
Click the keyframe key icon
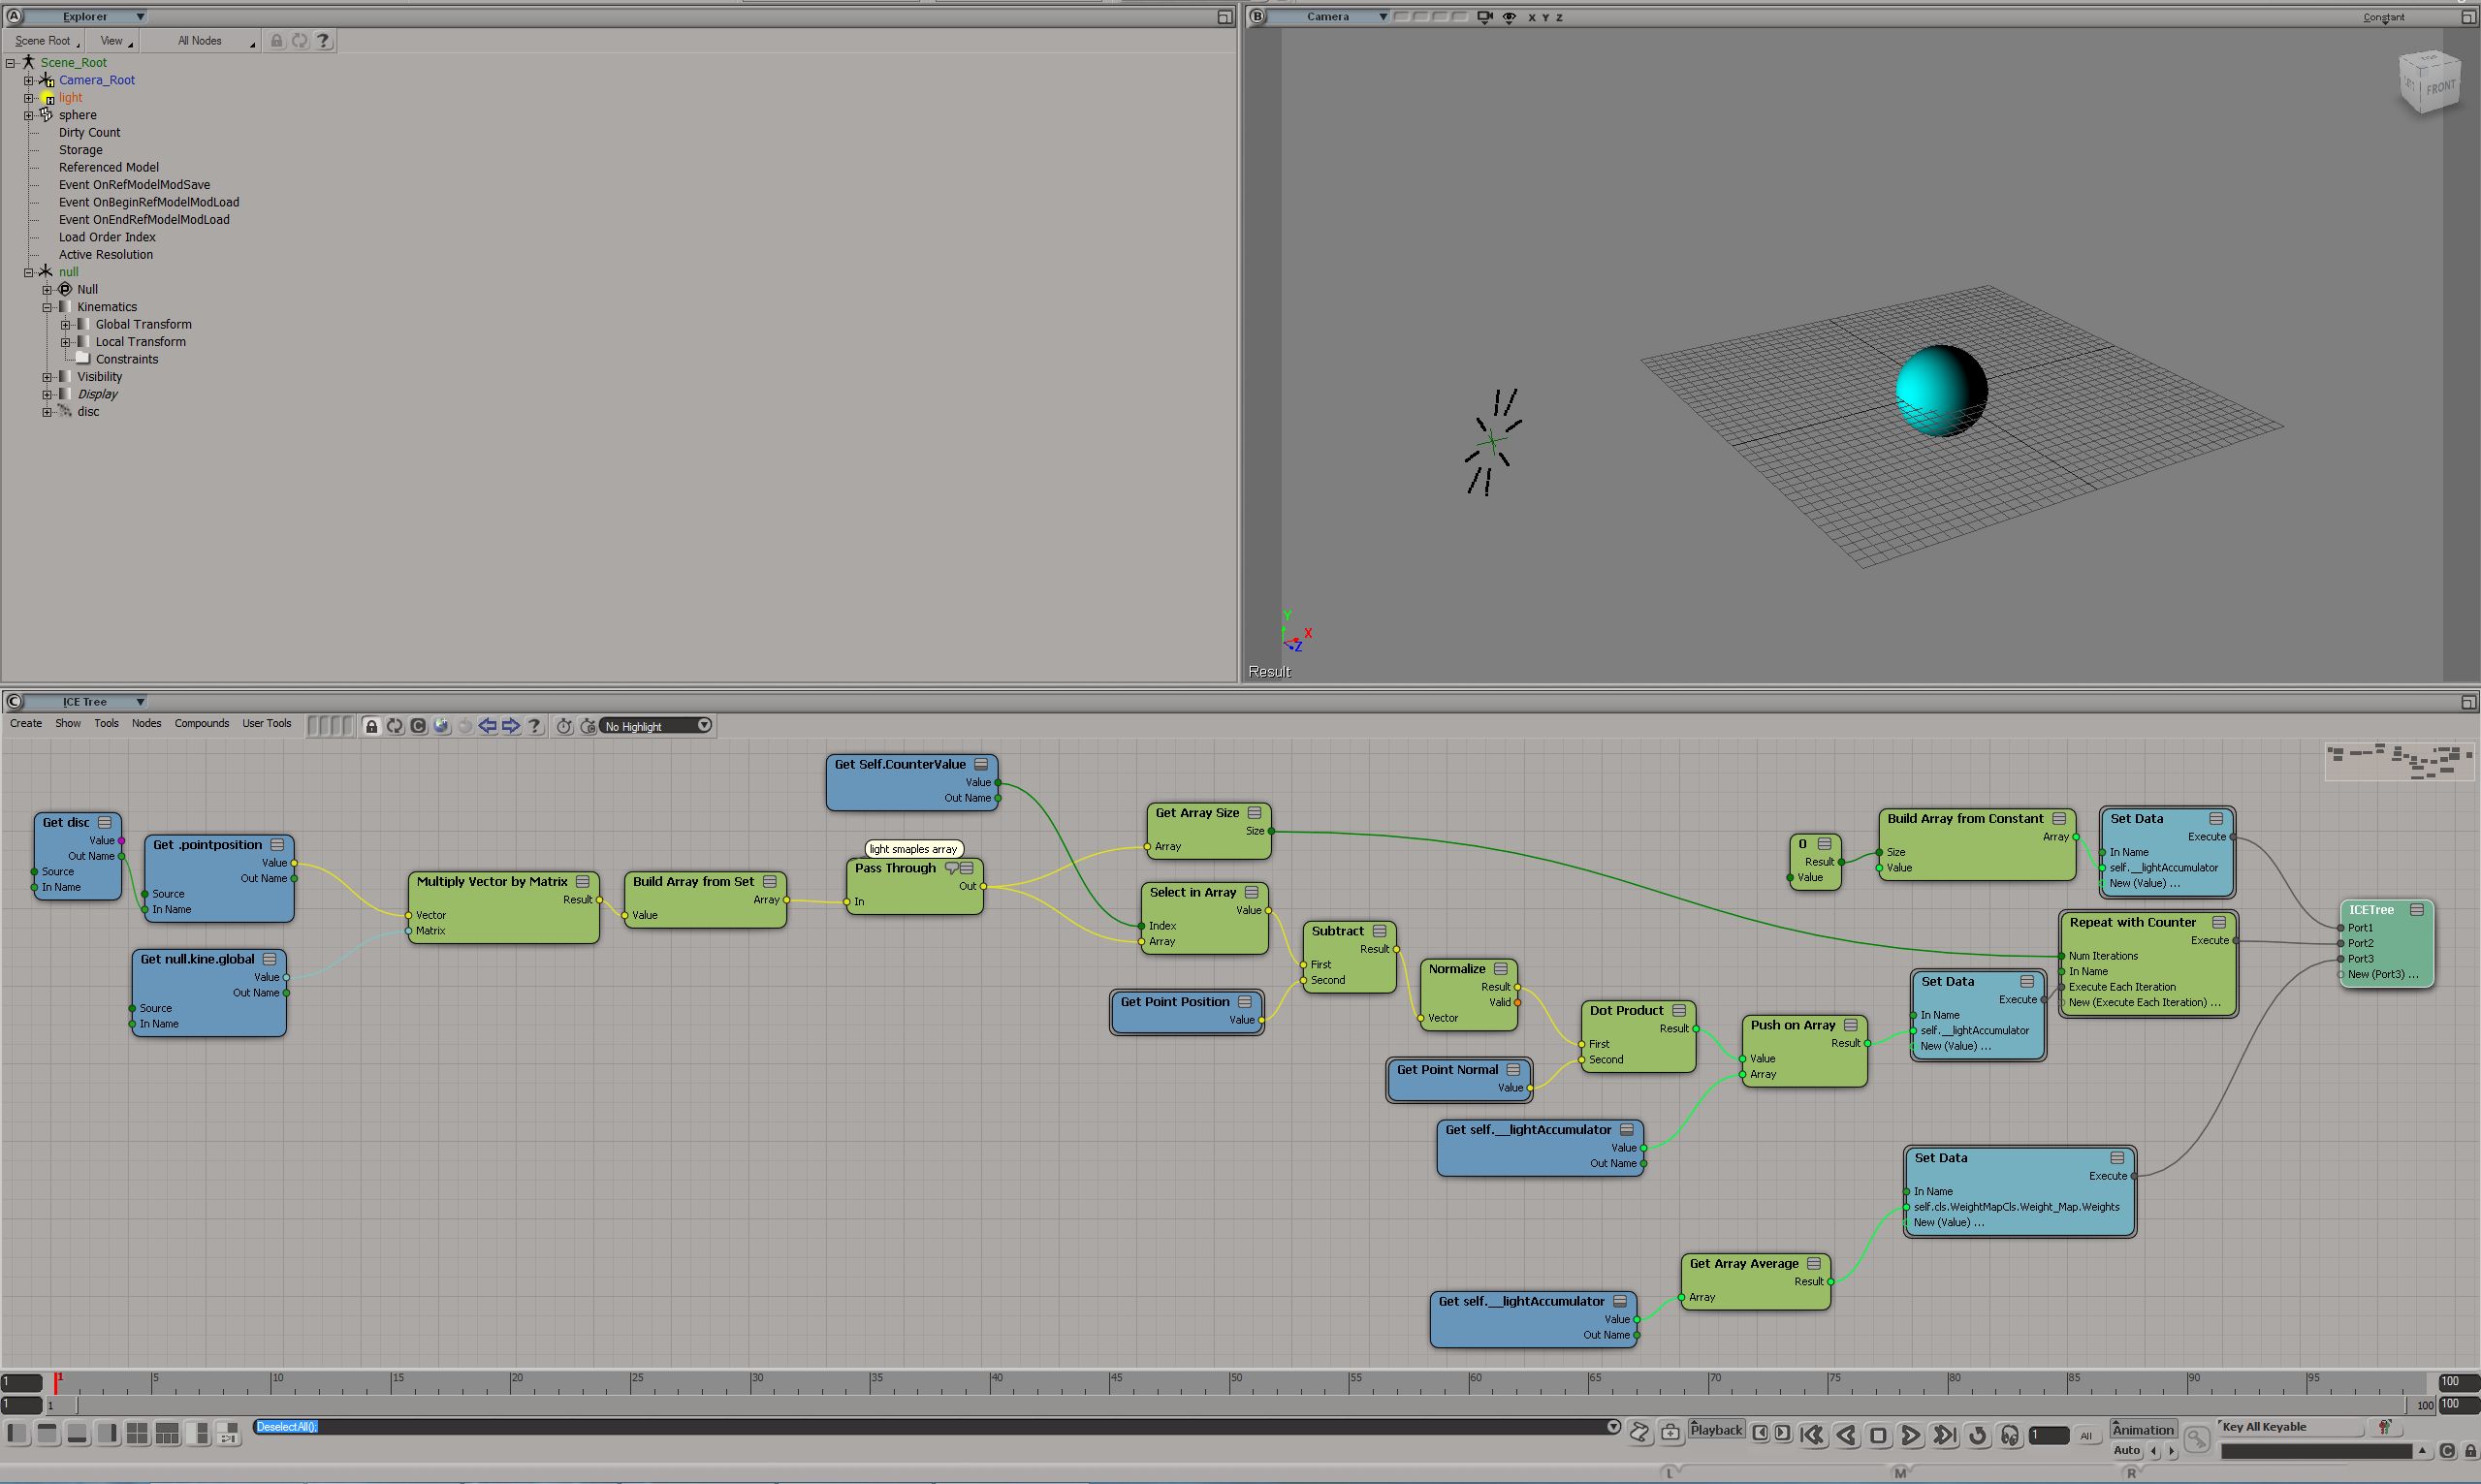(2196, 1438)
